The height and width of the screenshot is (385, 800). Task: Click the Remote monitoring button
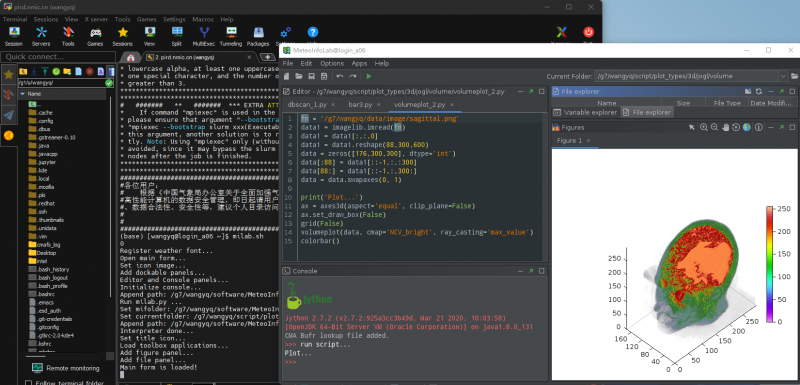tap(65, 368)
